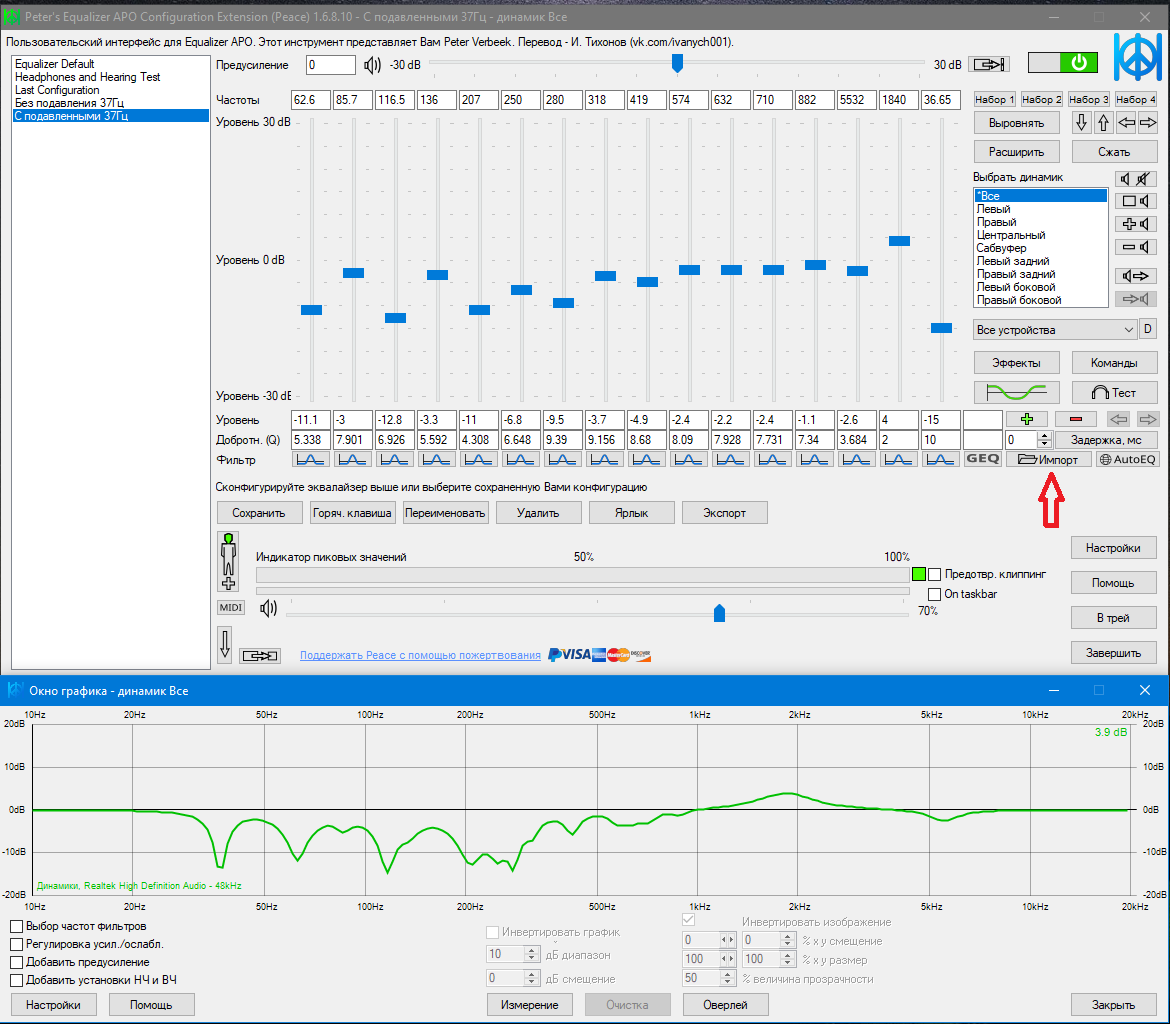Click the MIDI icon button

point(230,607)
